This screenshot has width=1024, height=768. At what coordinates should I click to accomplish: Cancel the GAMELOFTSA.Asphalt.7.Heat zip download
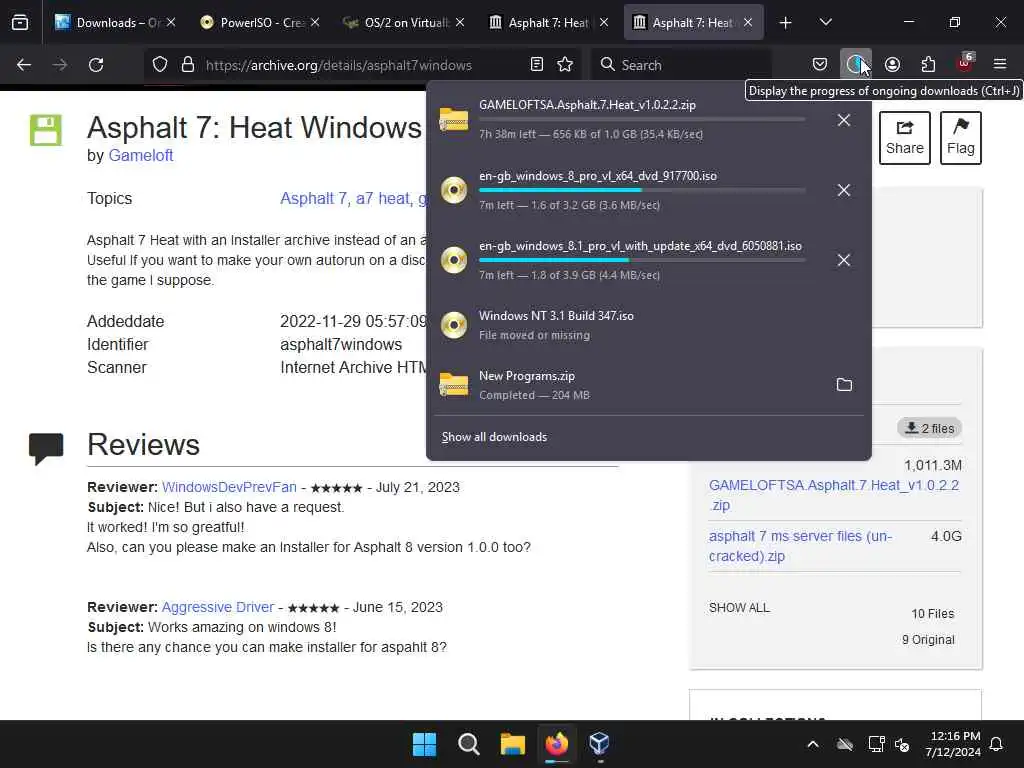844,120
